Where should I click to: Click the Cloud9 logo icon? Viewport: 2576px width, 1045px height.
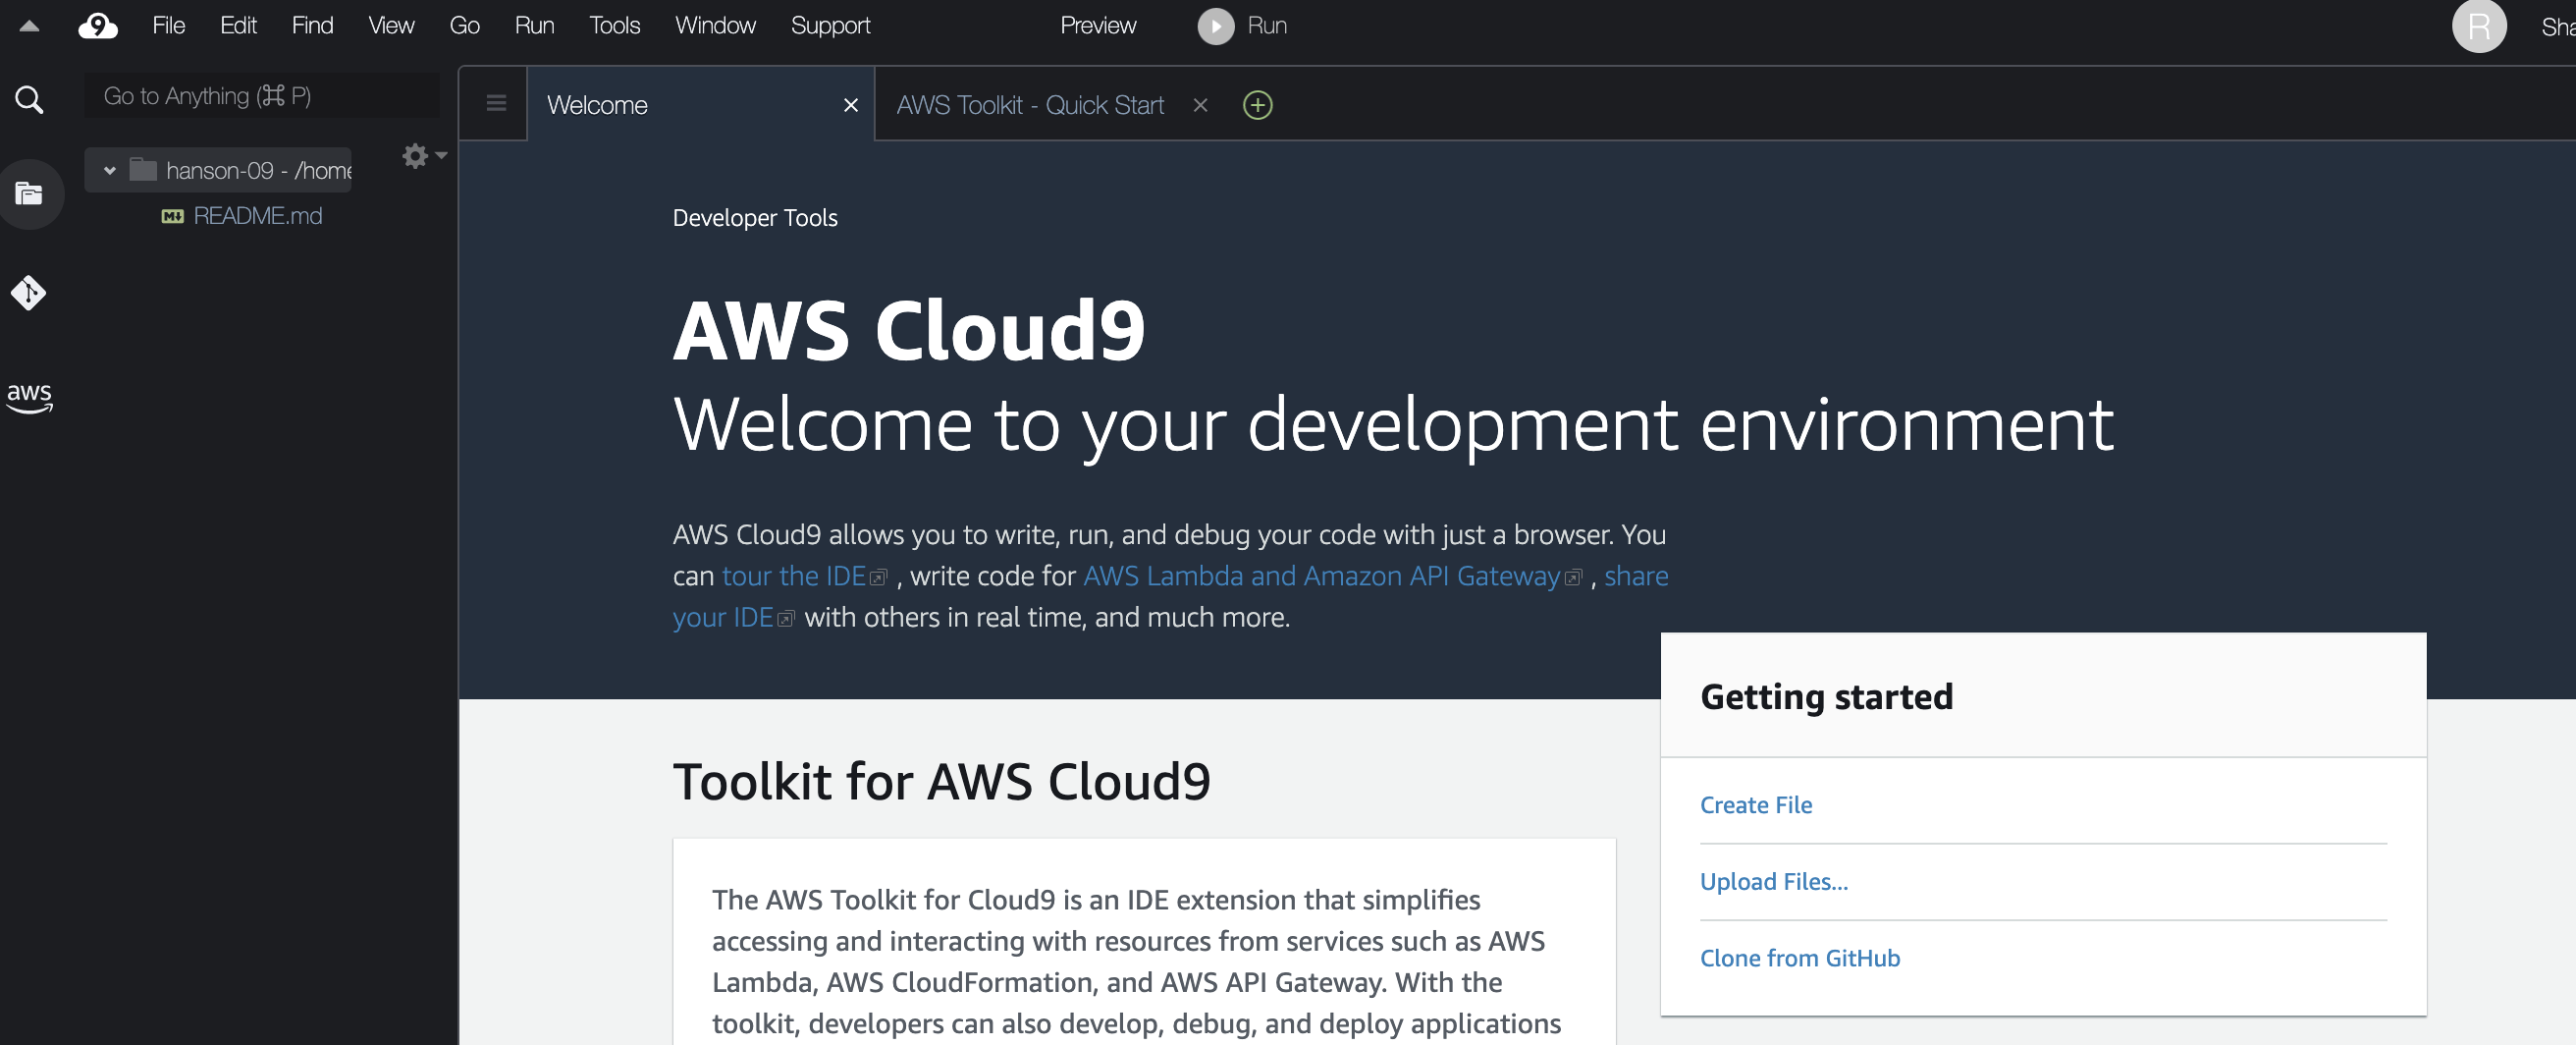tap(98, 26)
